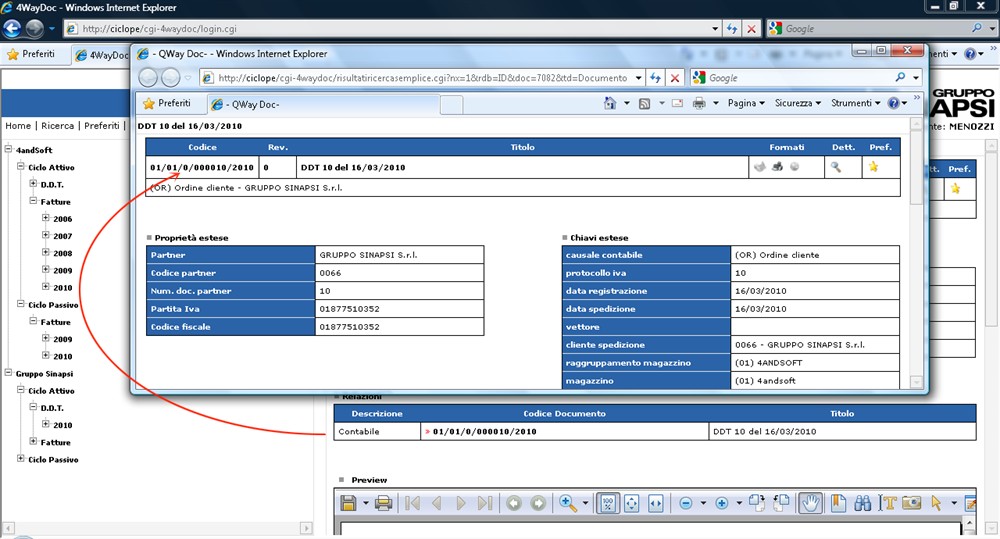Open the first format icon for DDT 10

(760, 166)
